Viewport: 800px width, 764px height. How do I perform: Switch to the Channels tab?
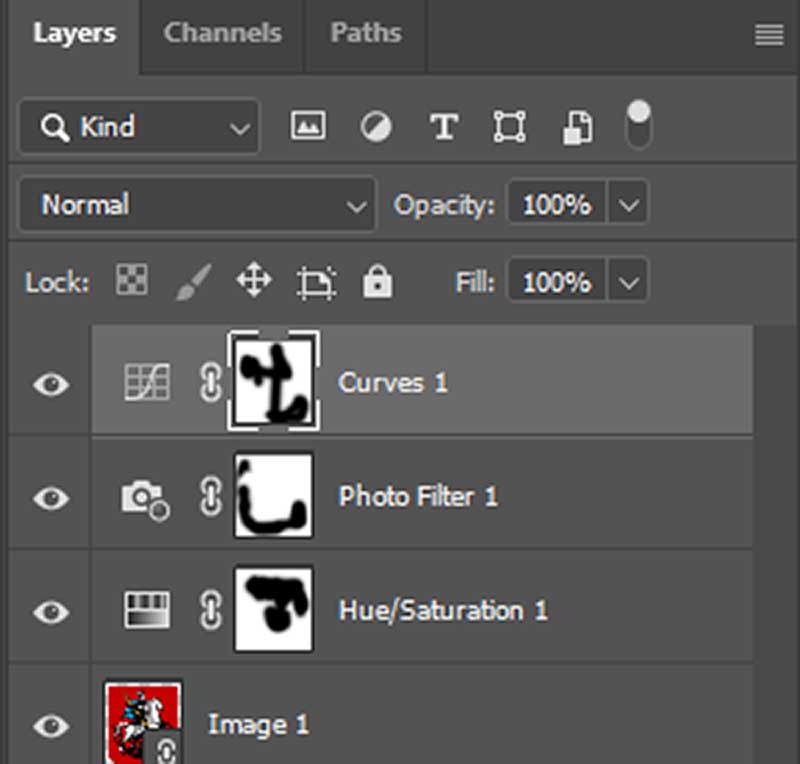(222, 32)
